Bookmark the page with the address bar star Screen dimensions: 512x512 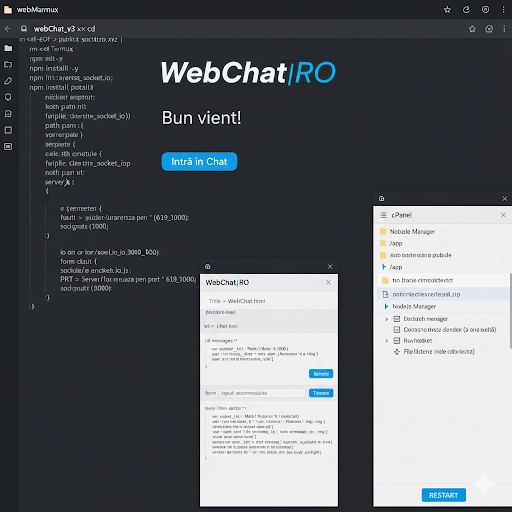coord(472,29)
